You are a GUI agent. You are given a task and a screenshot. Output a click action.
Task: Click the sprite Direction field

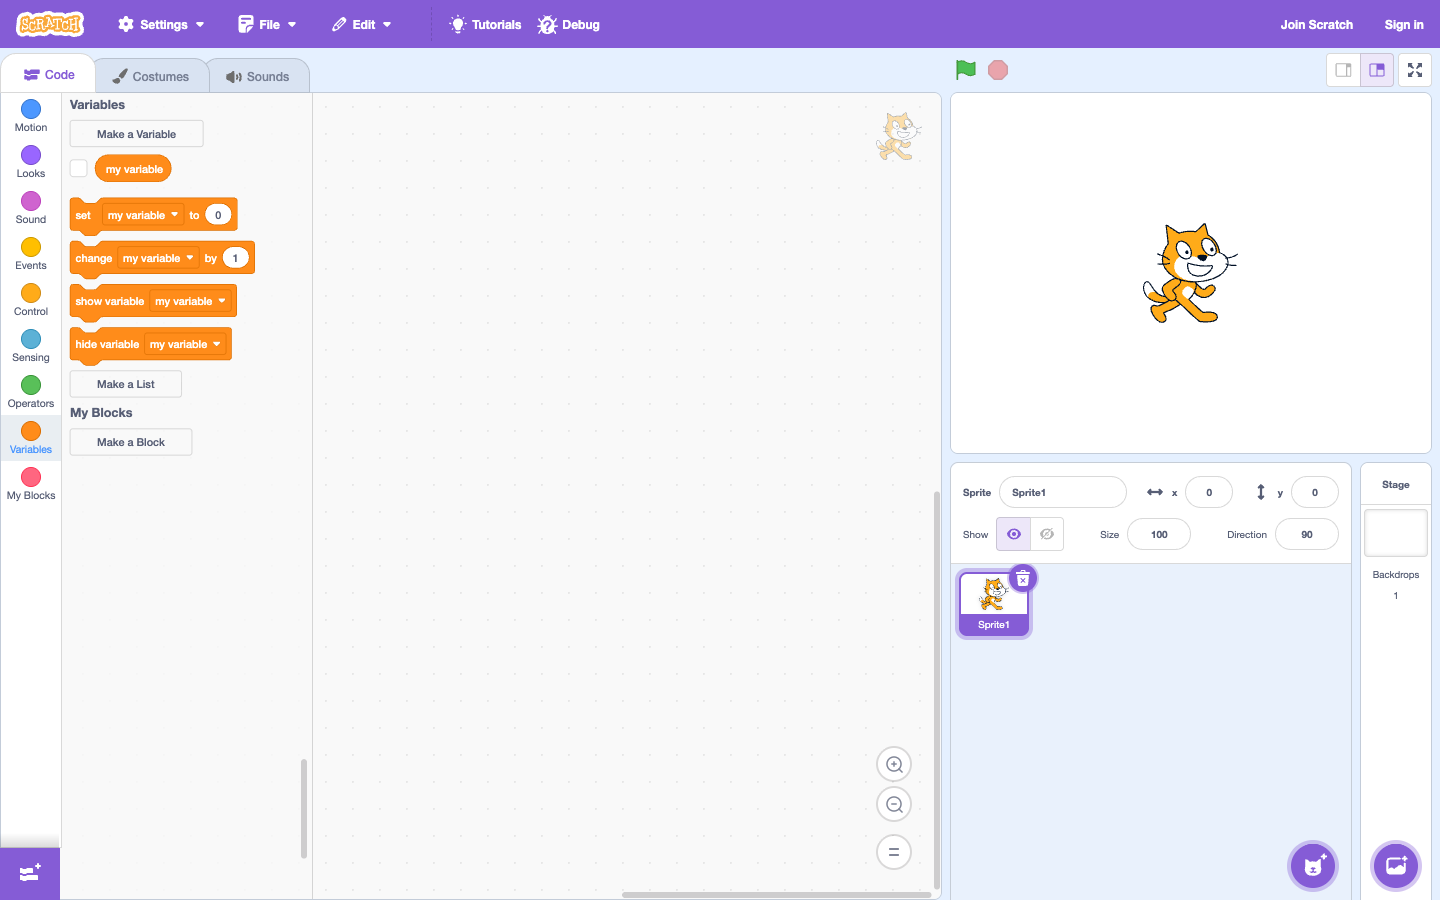click(x=1307, y=534)
